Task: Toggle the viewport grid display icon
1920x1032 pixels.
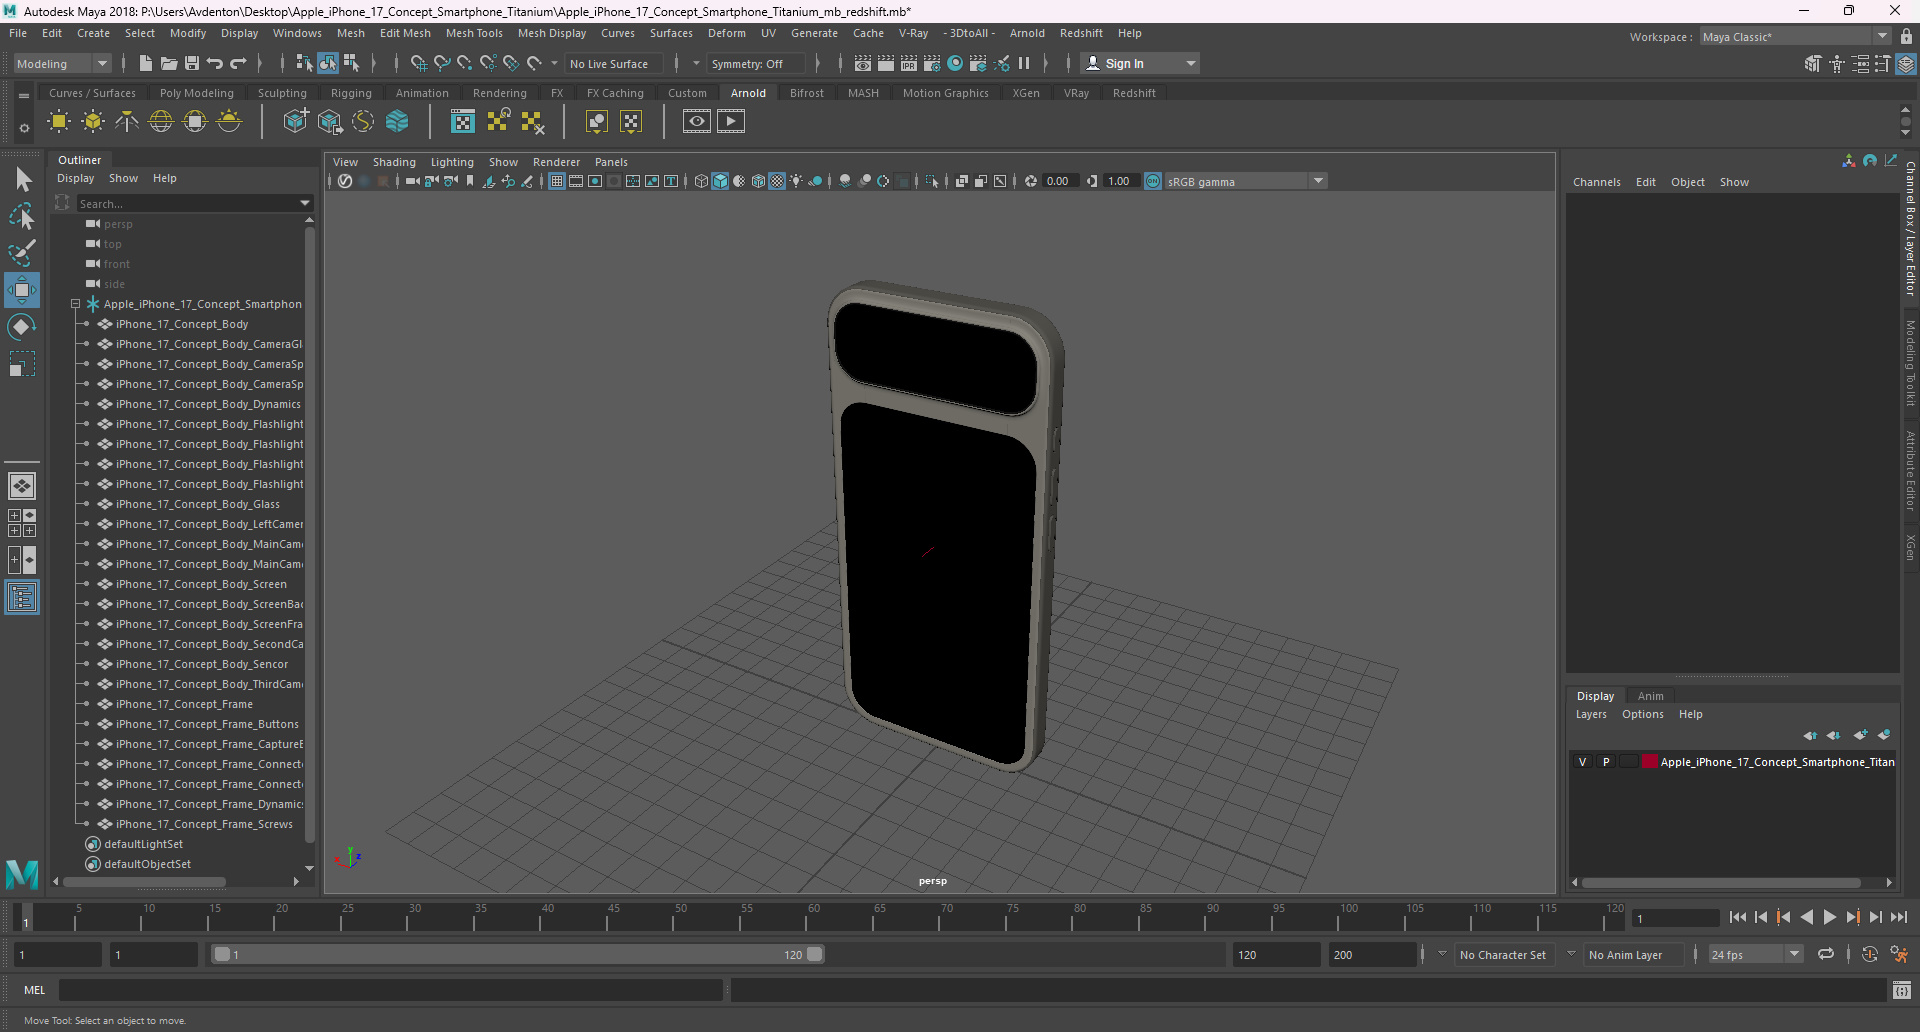Action: (x=557, y=181)
